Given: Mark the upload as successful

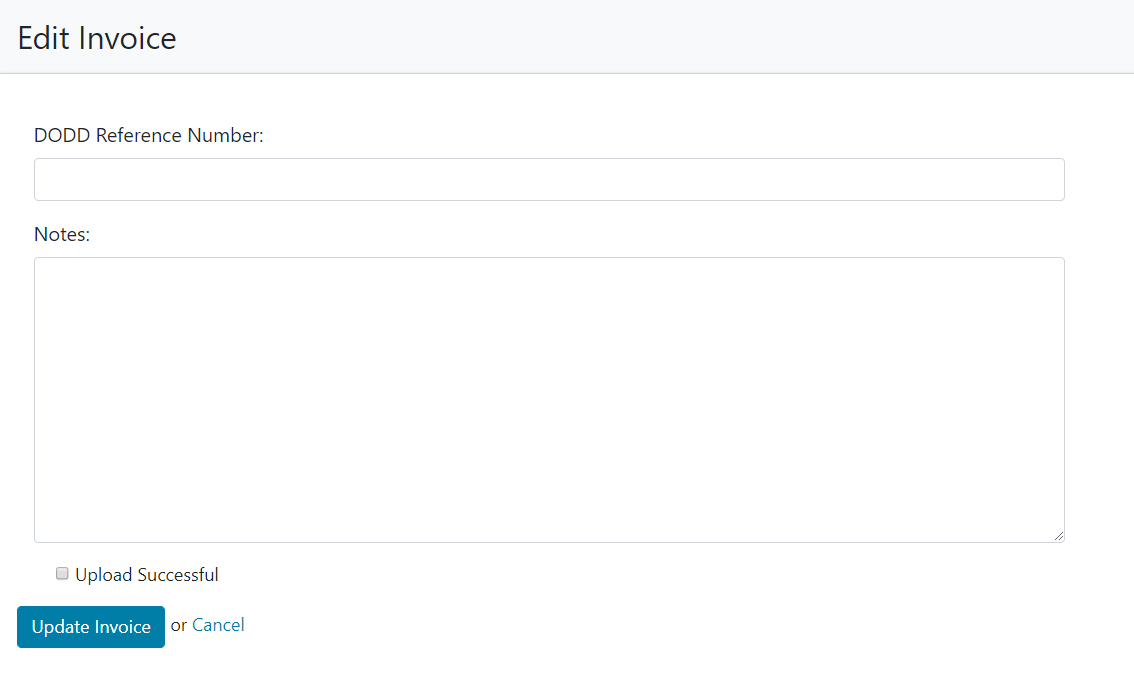Looking at the screenshot, I should click(x=62, y=574).
